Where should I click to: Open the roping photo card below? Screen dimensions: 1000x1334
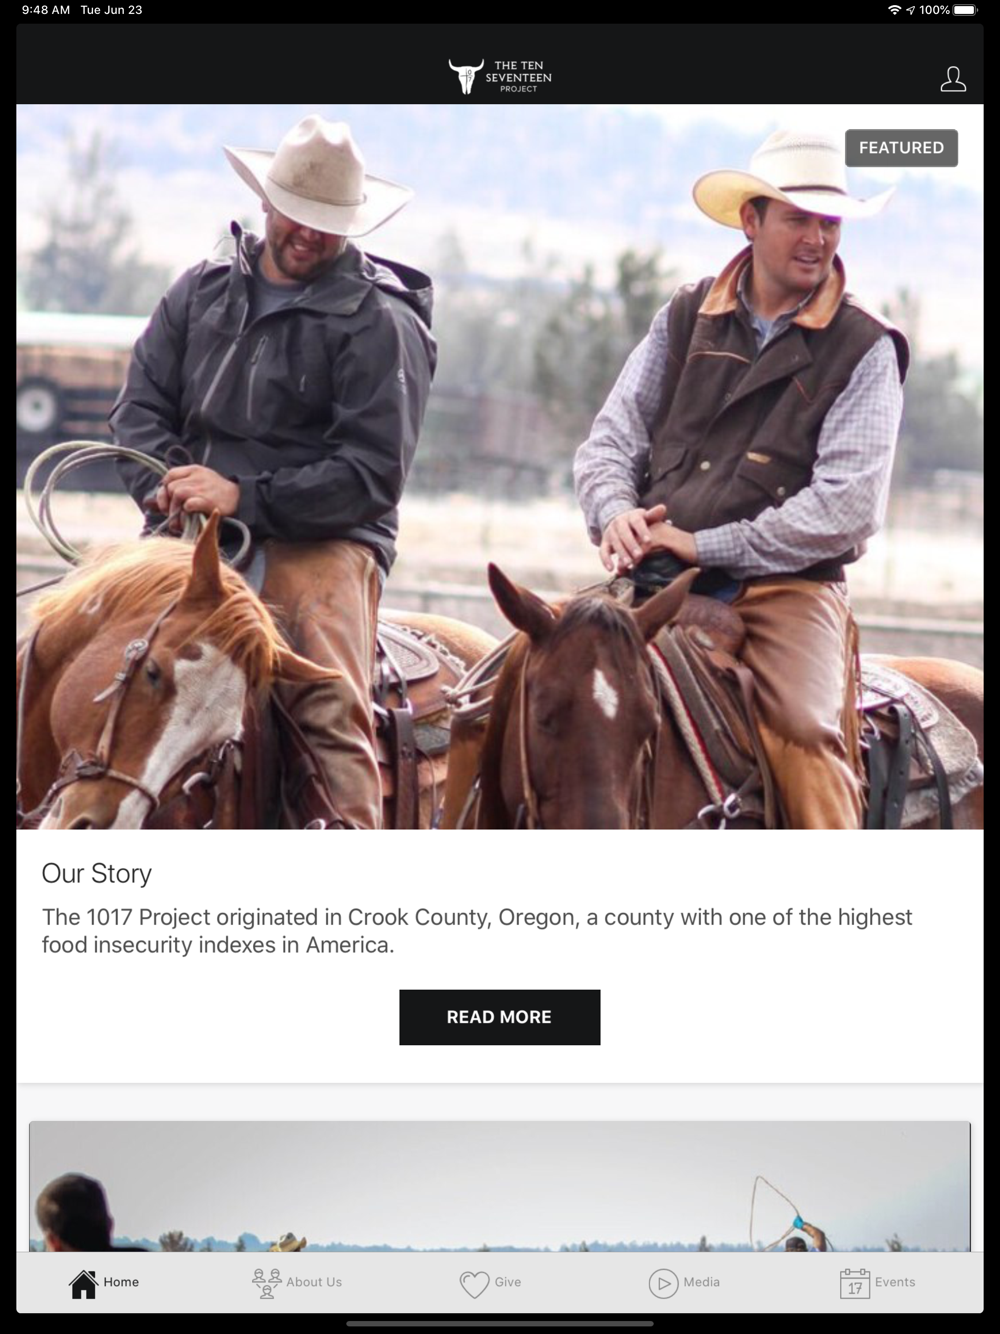pyautogui.click(x=500, y=1187)
